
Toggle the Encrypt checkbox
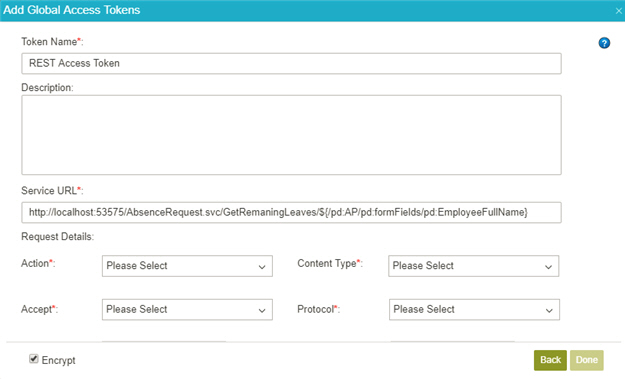[x=34, y=359]
